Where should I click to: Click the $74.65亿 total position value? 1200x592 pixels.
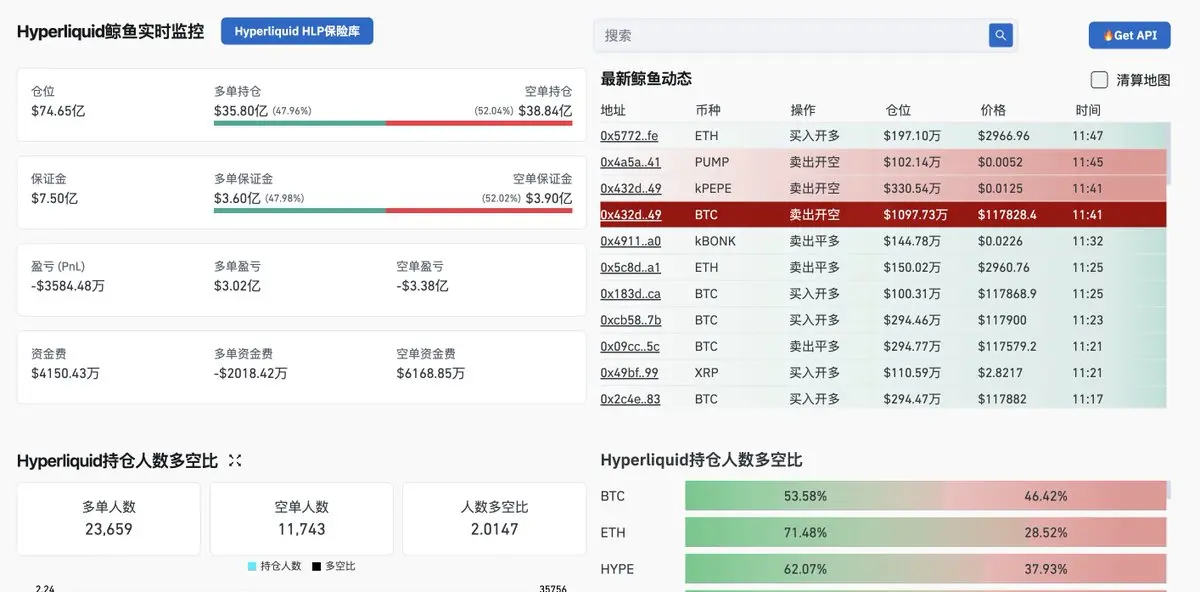pyautogui.click(x=58, y=111)
